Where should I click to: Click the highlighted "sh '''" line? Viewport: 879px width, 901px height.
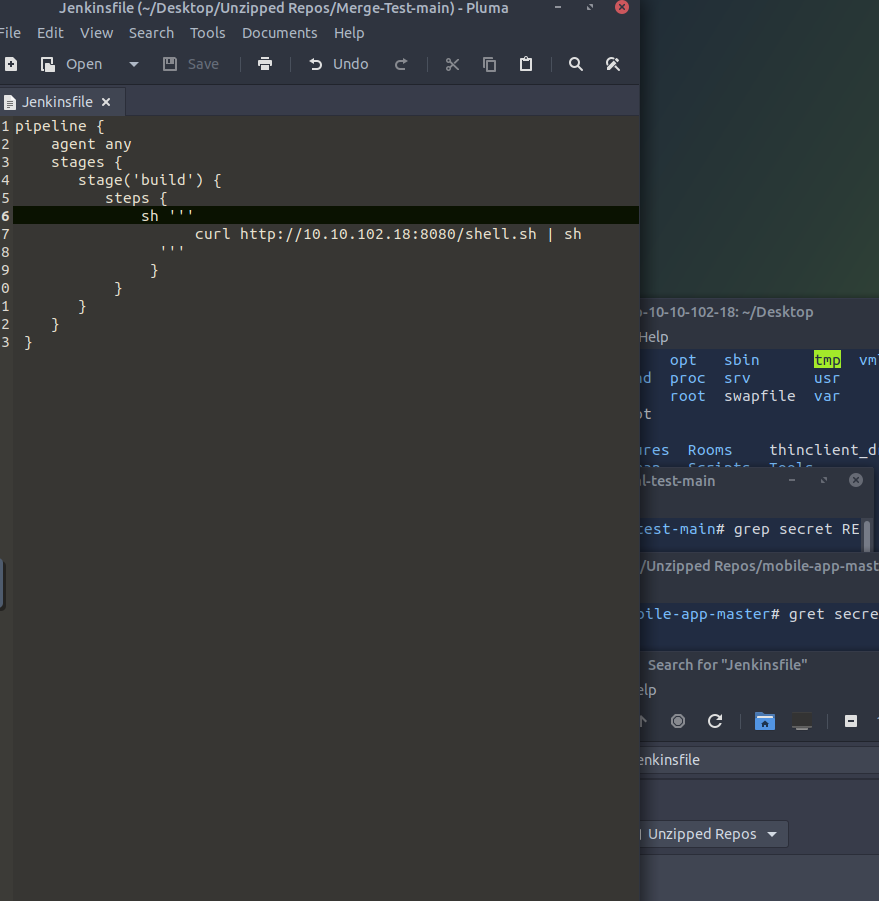click(326, 215)
